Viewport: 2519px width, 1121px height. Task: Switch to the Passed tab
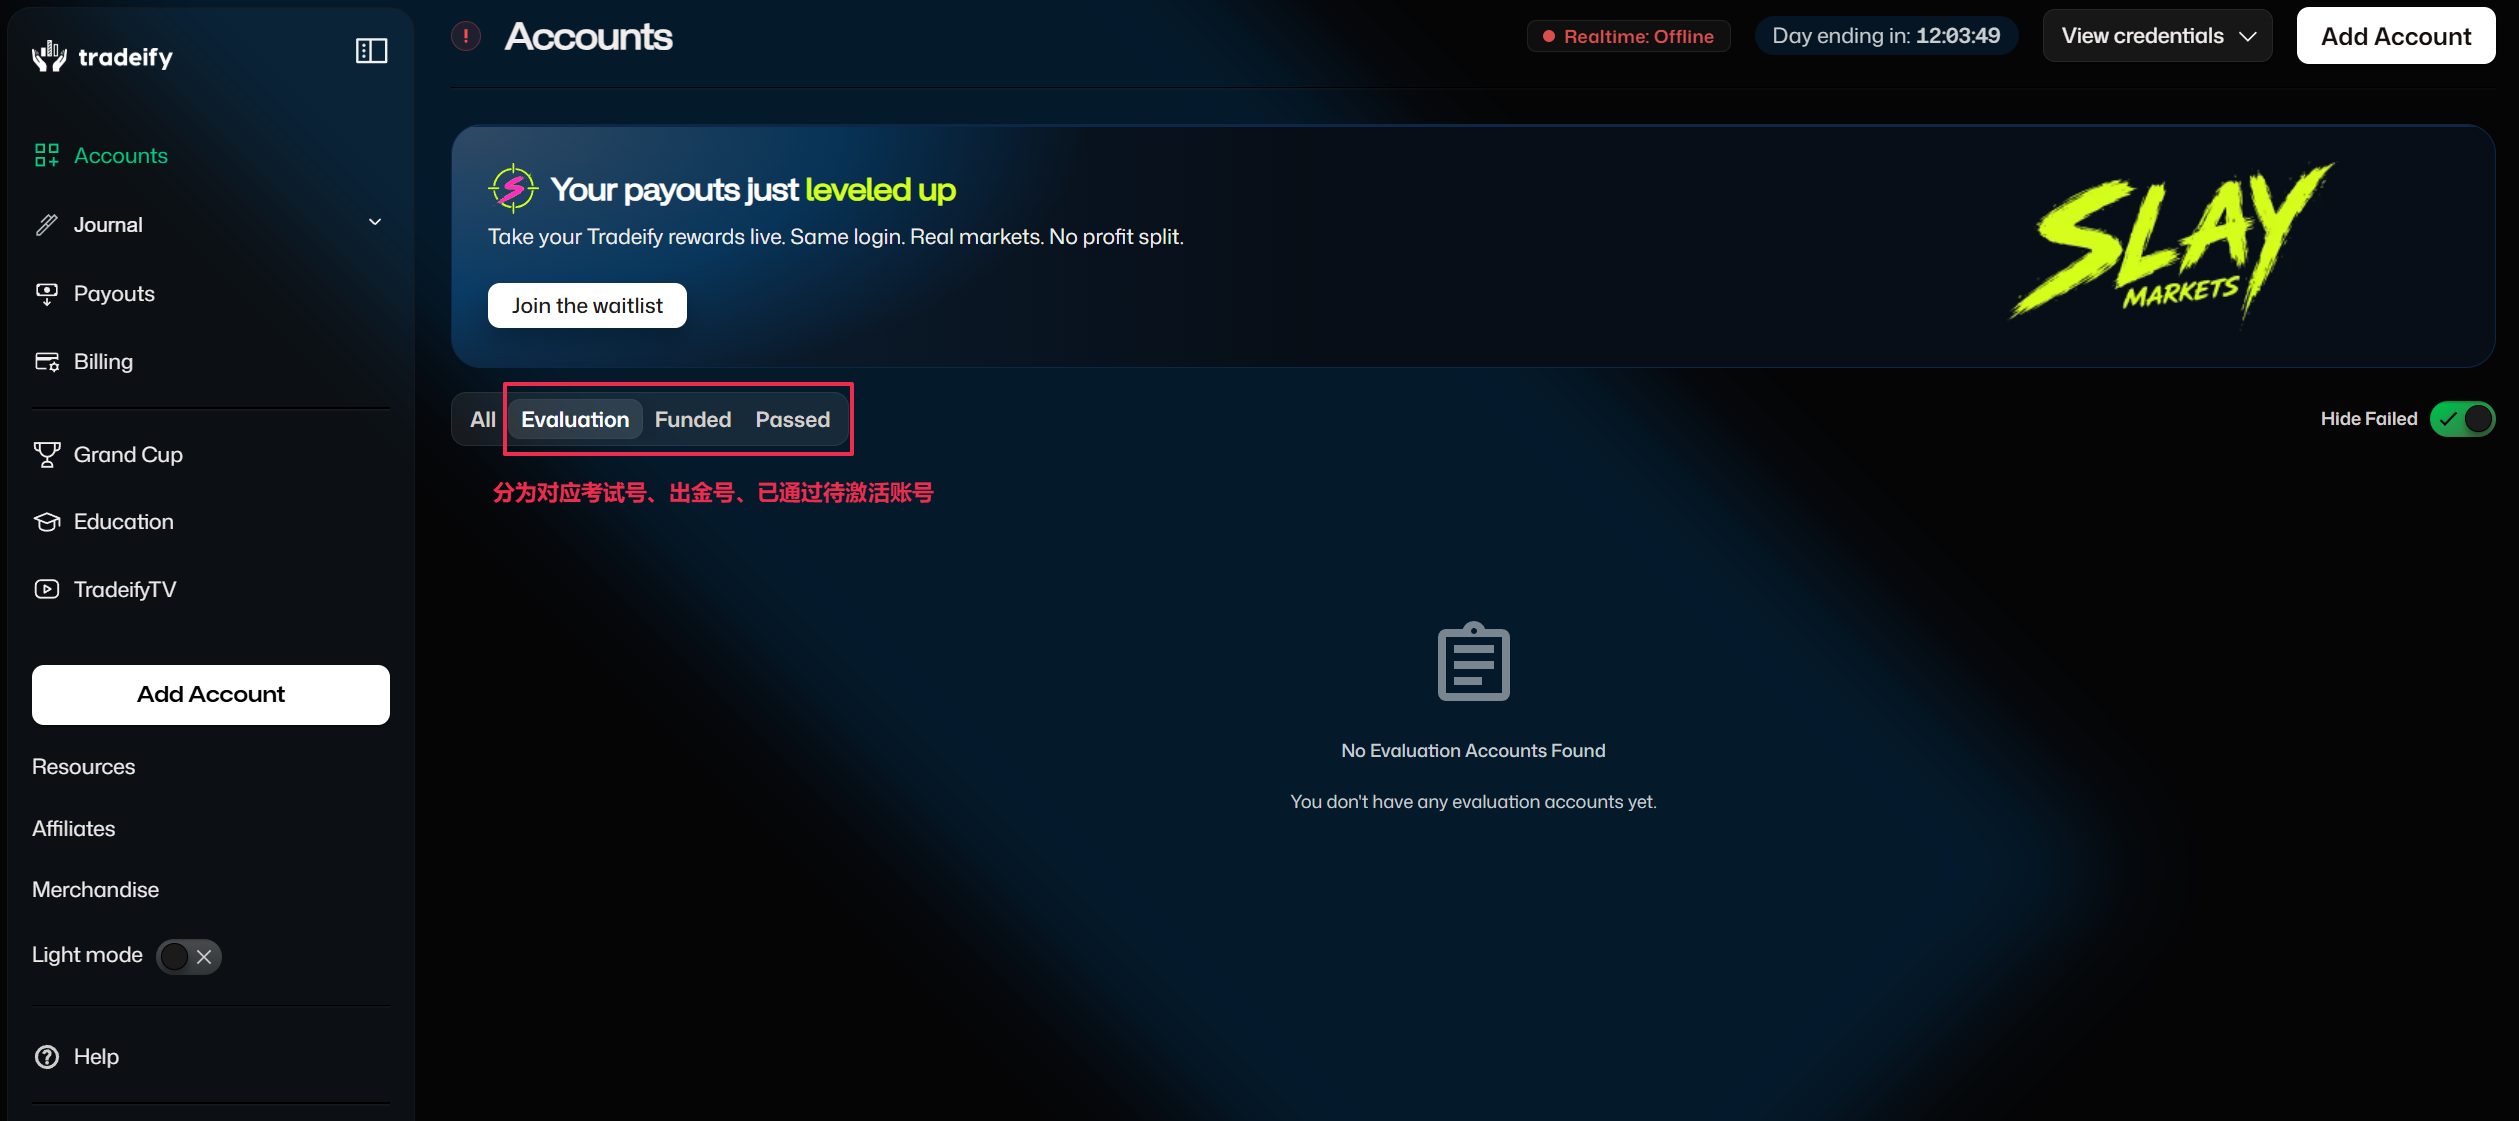793,419
